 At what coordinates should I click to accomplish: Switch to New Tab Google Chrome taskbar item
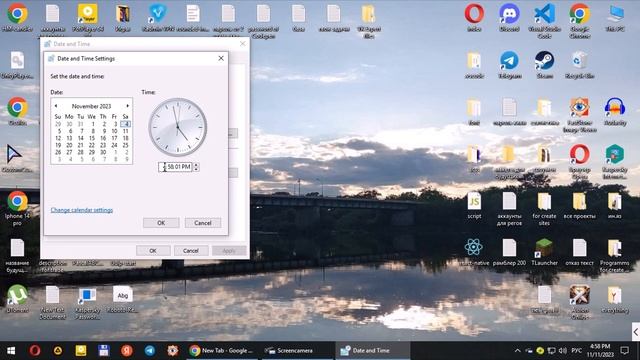click(x=222, y=351)
